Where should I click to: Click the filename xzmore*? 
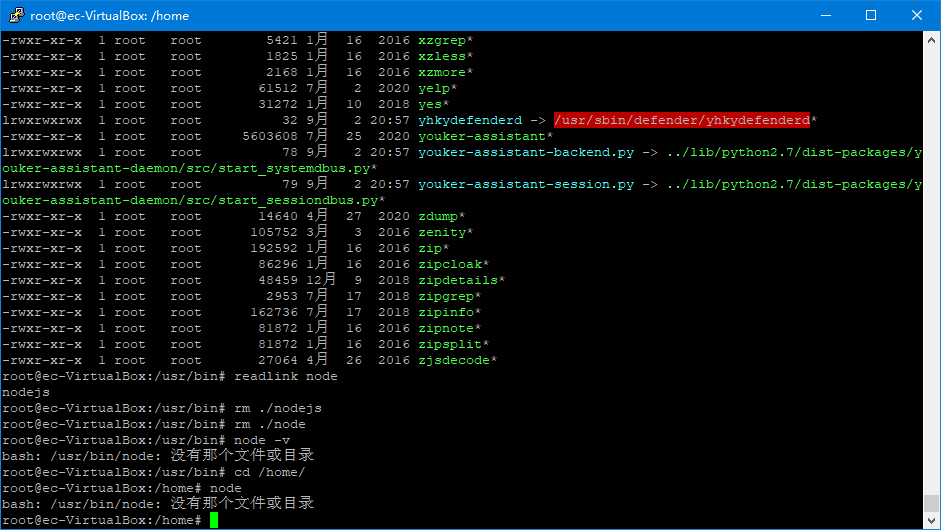coord(445,72)
